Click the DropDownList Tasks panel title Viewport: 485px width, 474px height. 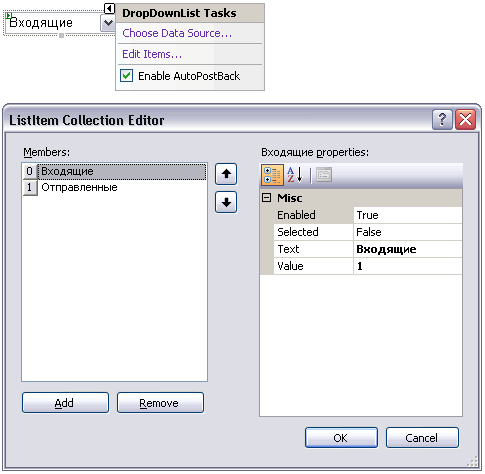click(x=179, y=13)
